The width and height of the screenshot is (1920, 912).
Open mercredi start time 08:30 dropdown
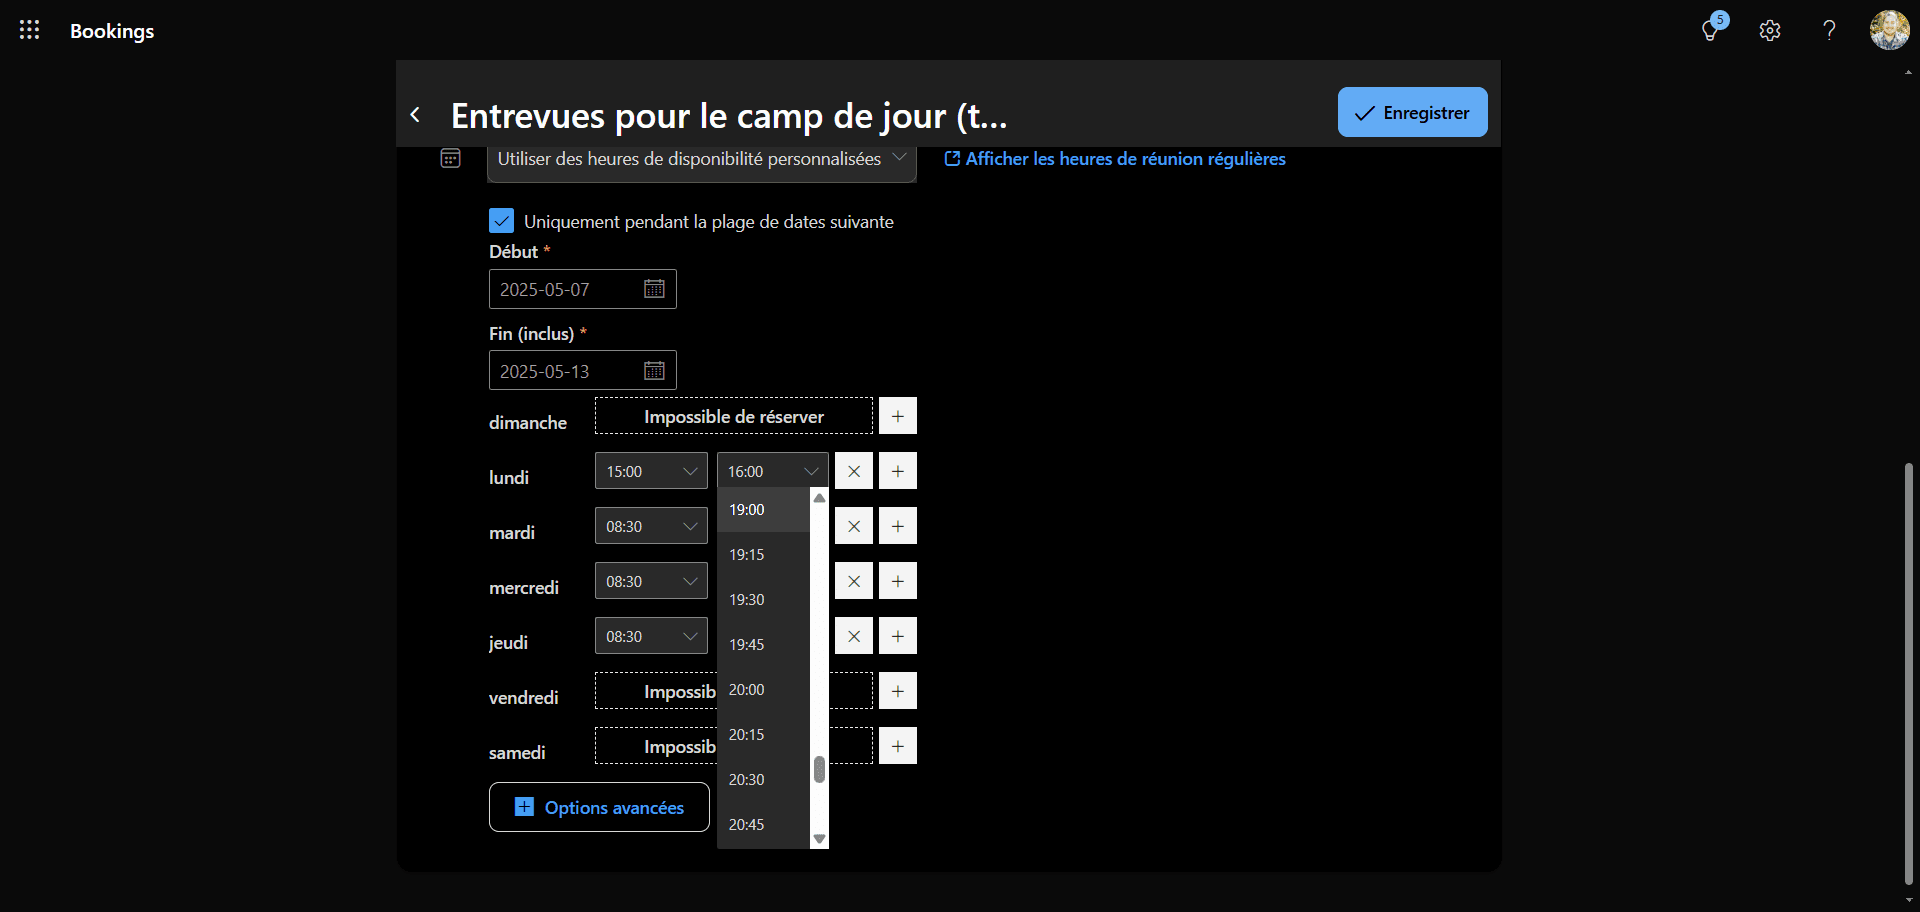[651, 581]
